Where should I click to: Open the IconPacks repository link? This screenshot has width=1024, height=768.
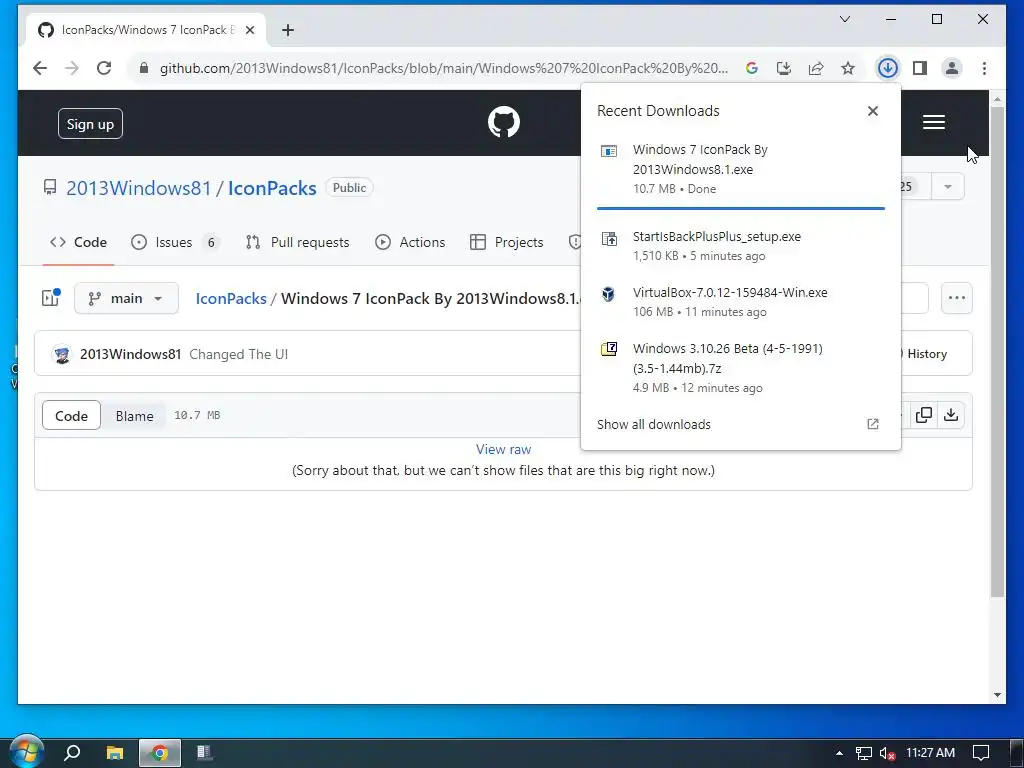[272, 188]
